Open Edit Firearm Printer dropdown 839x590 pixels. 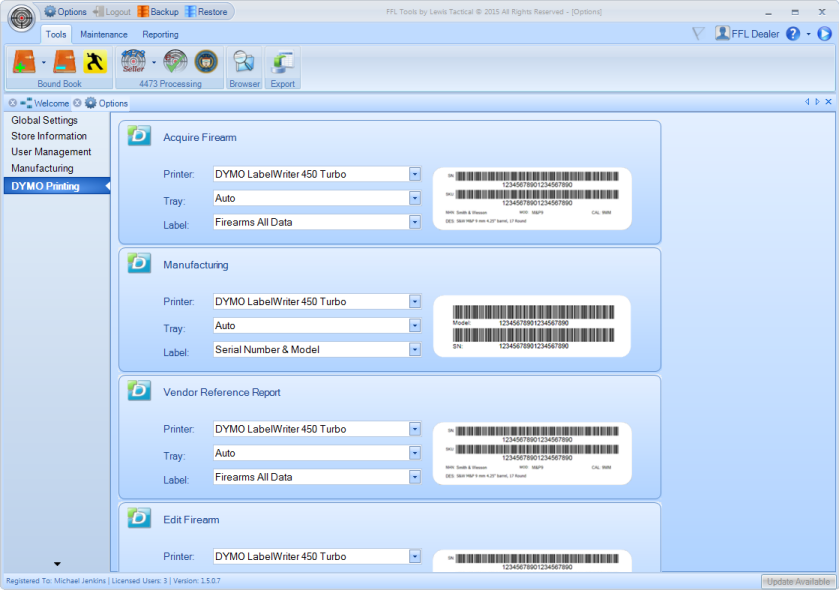coord(415,556)
